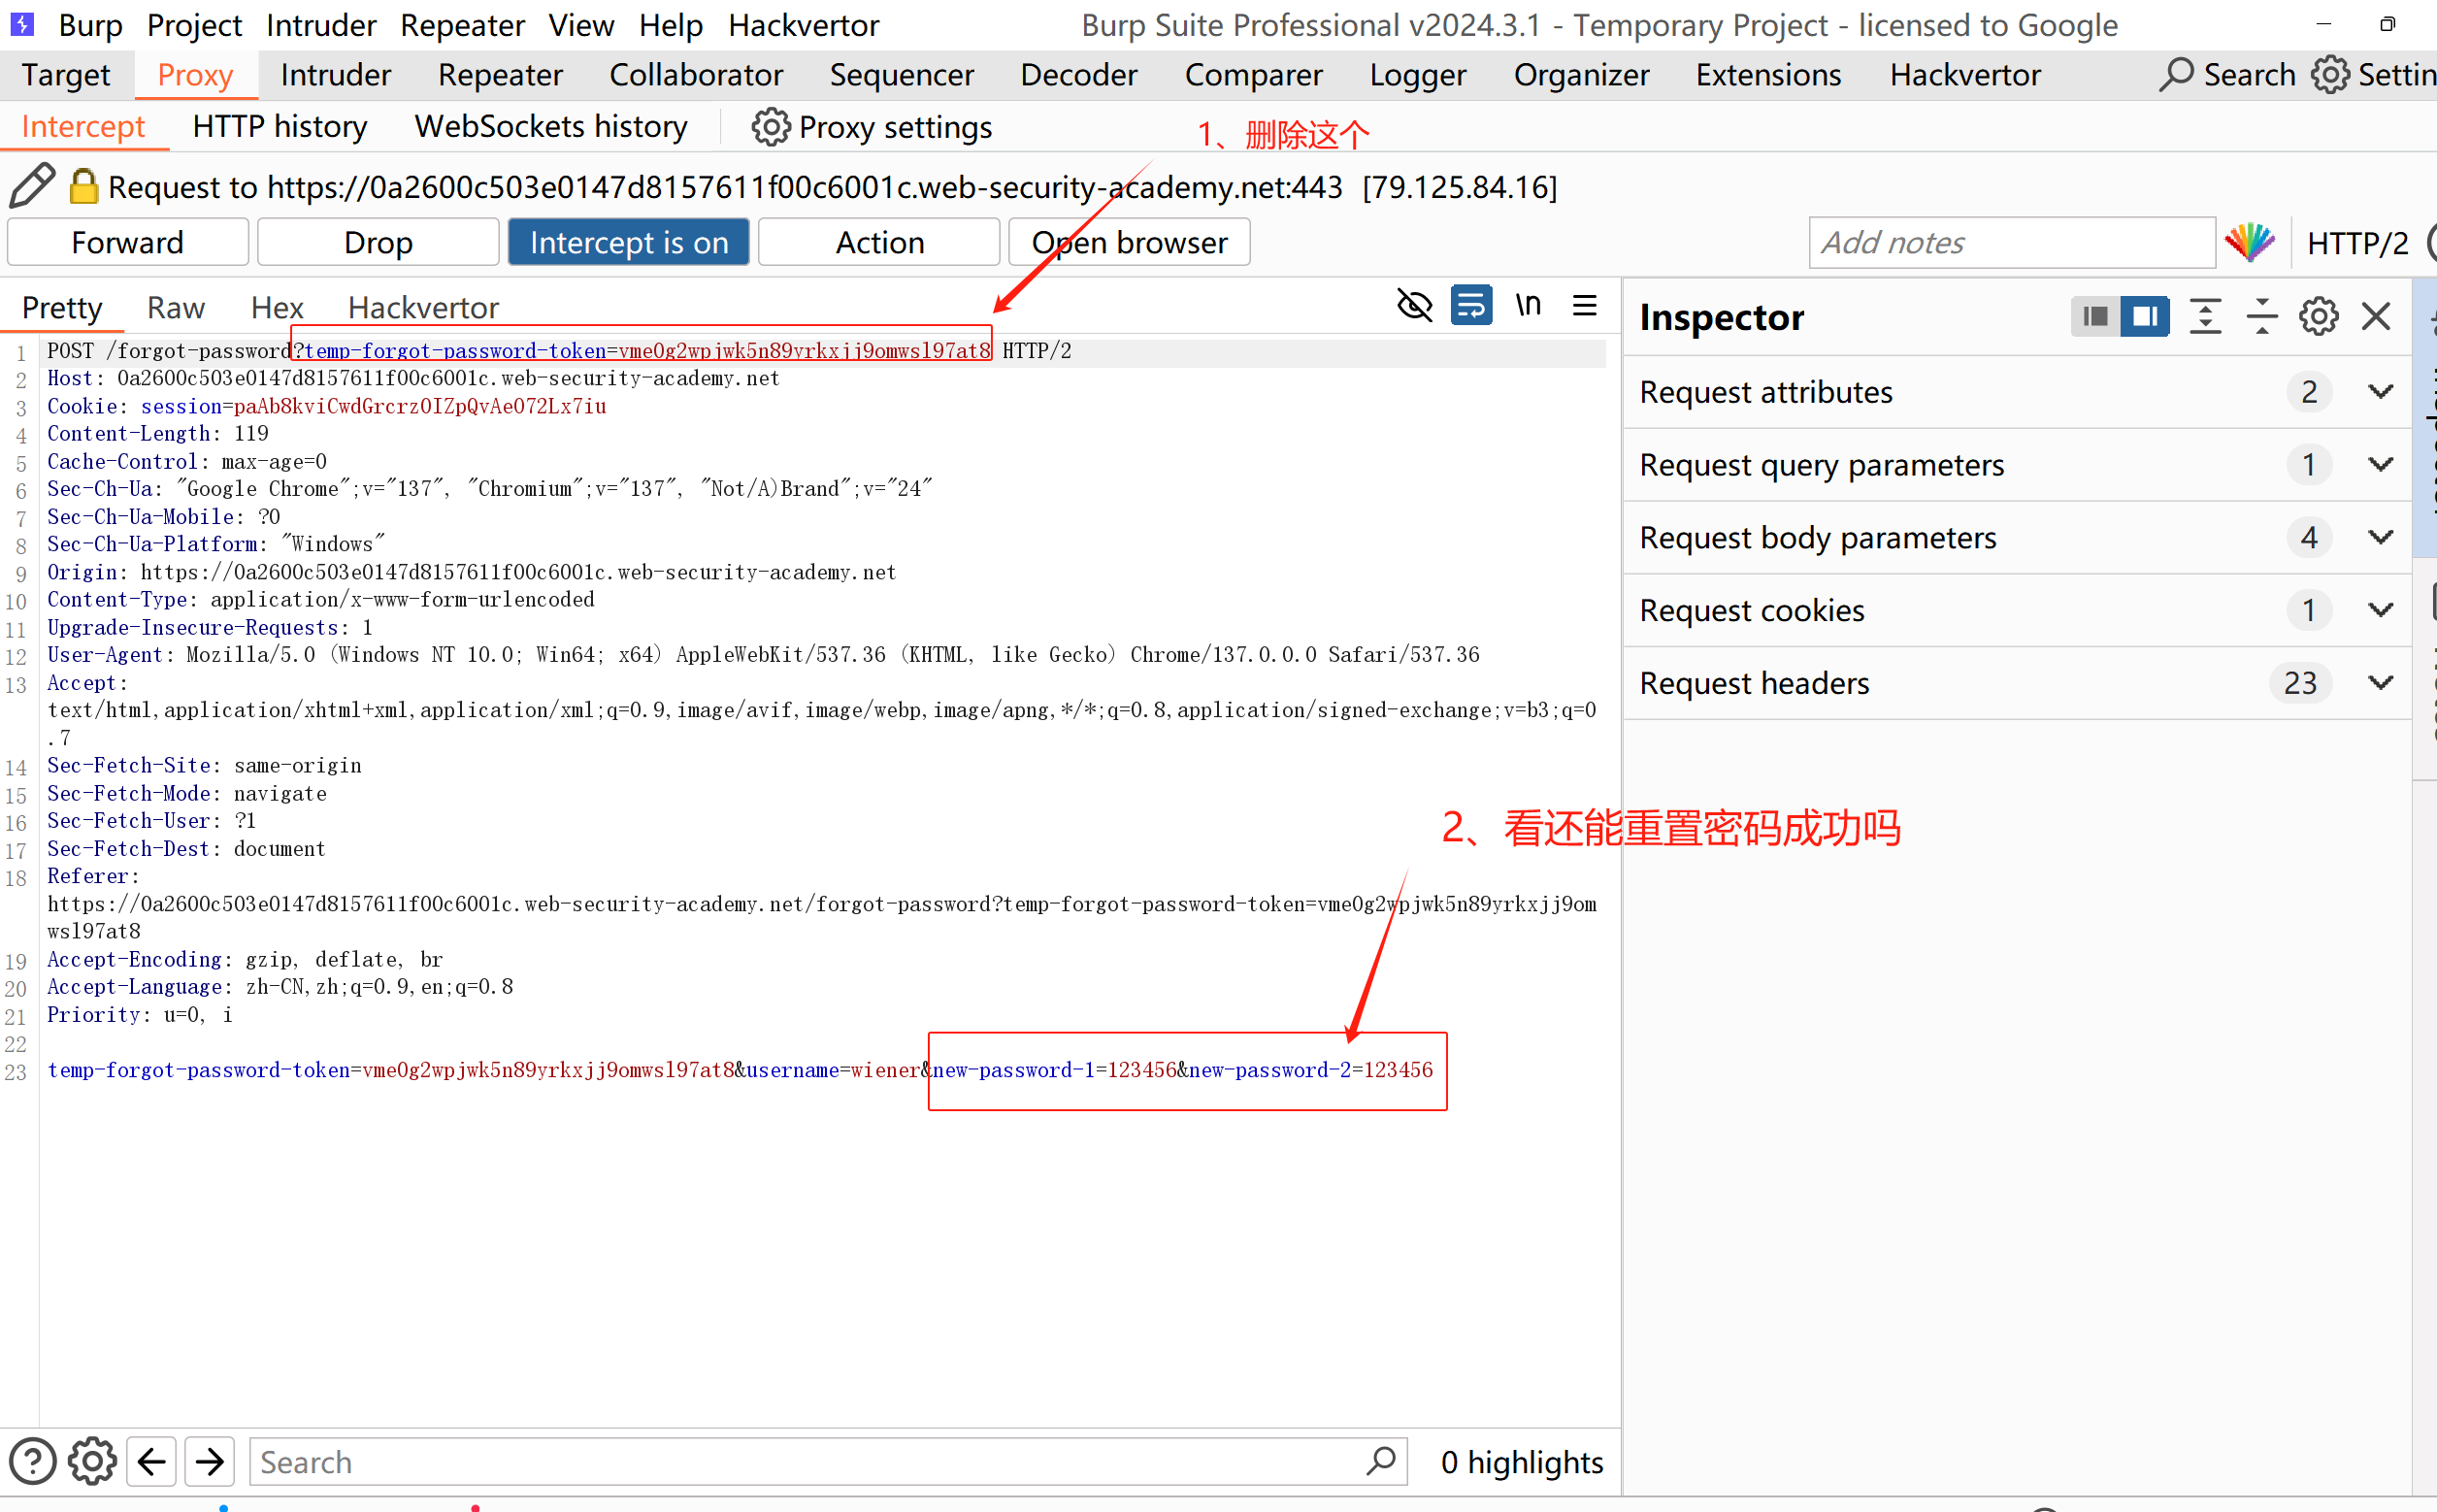Open the HTTP history tab
This screenshot has height=1512, width=2437.
point(280,127)
